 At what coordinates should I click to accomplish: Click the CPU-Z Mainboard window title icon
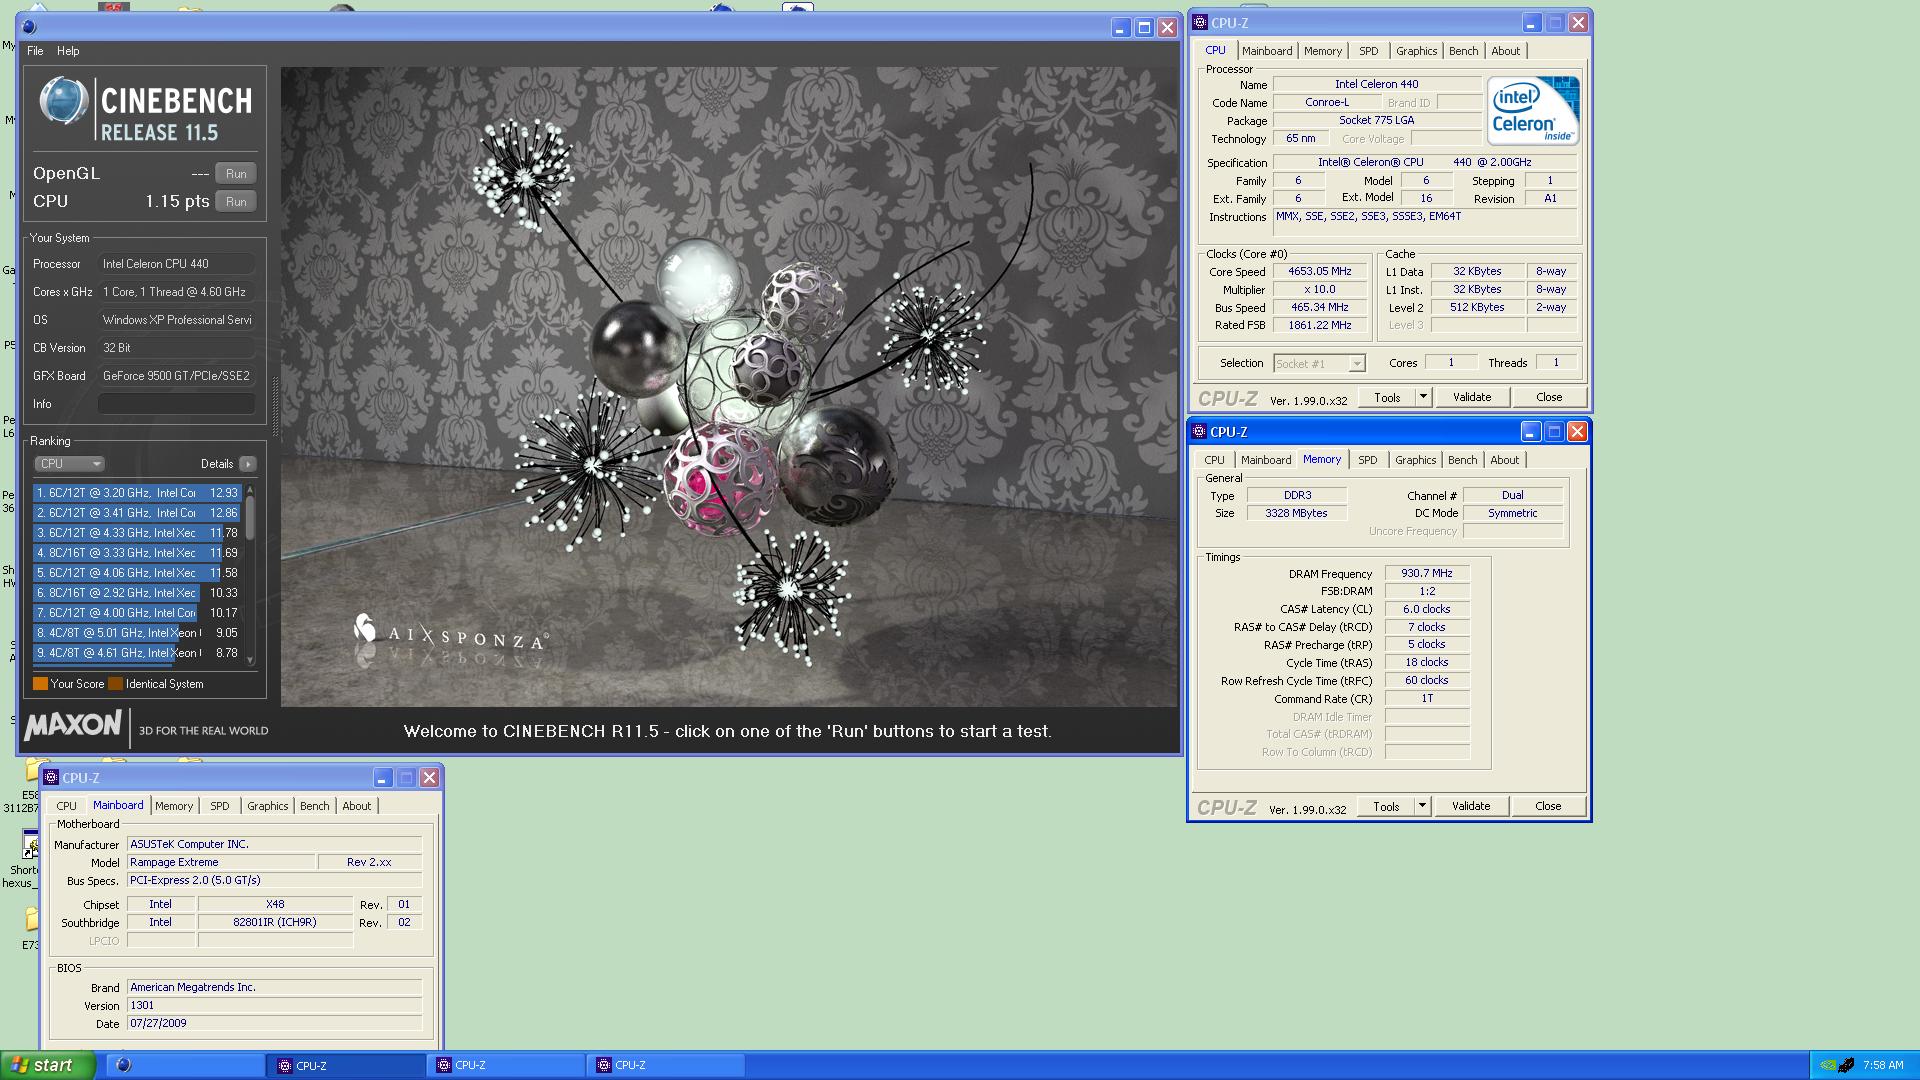(51, 778)
